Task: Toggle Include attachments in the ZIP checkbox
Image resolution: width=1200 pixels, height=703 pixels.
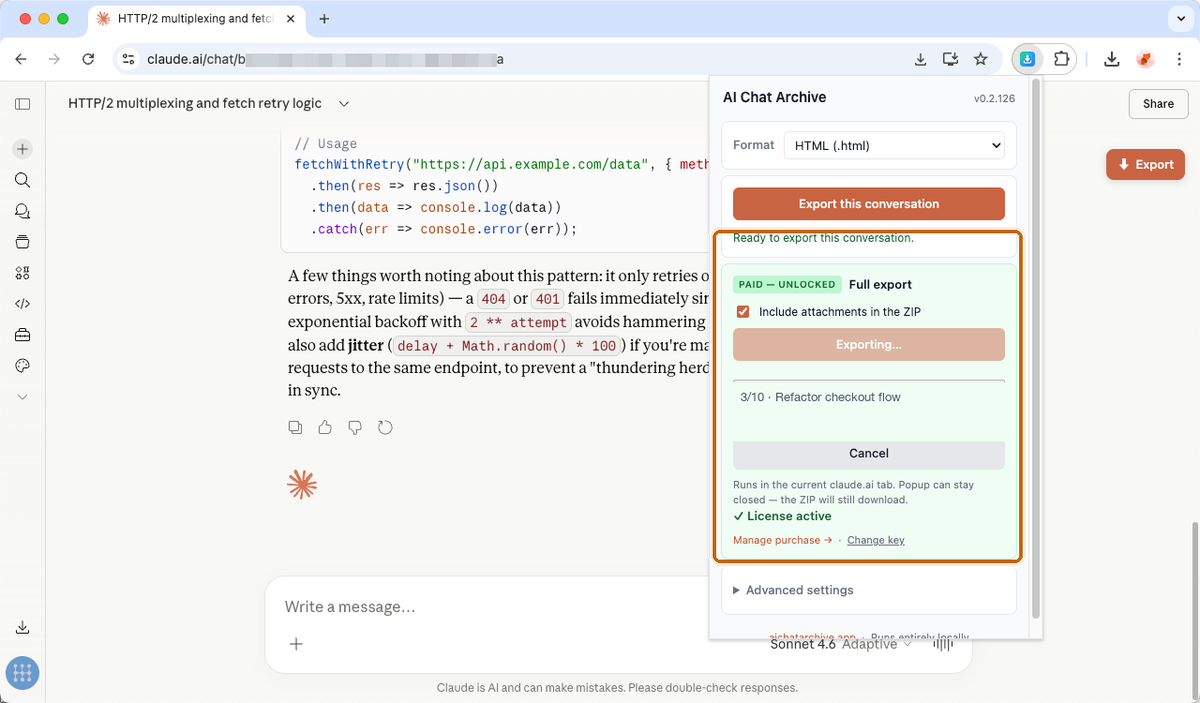Action: click(743, 312)
